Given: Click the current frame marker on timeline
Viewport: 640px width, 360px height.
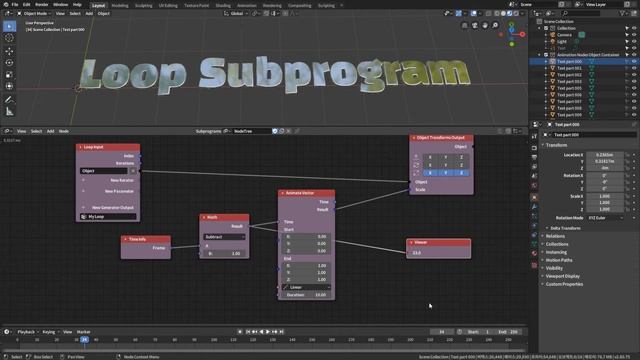Looking at the screenshot, I should click(x=84, y=340).
